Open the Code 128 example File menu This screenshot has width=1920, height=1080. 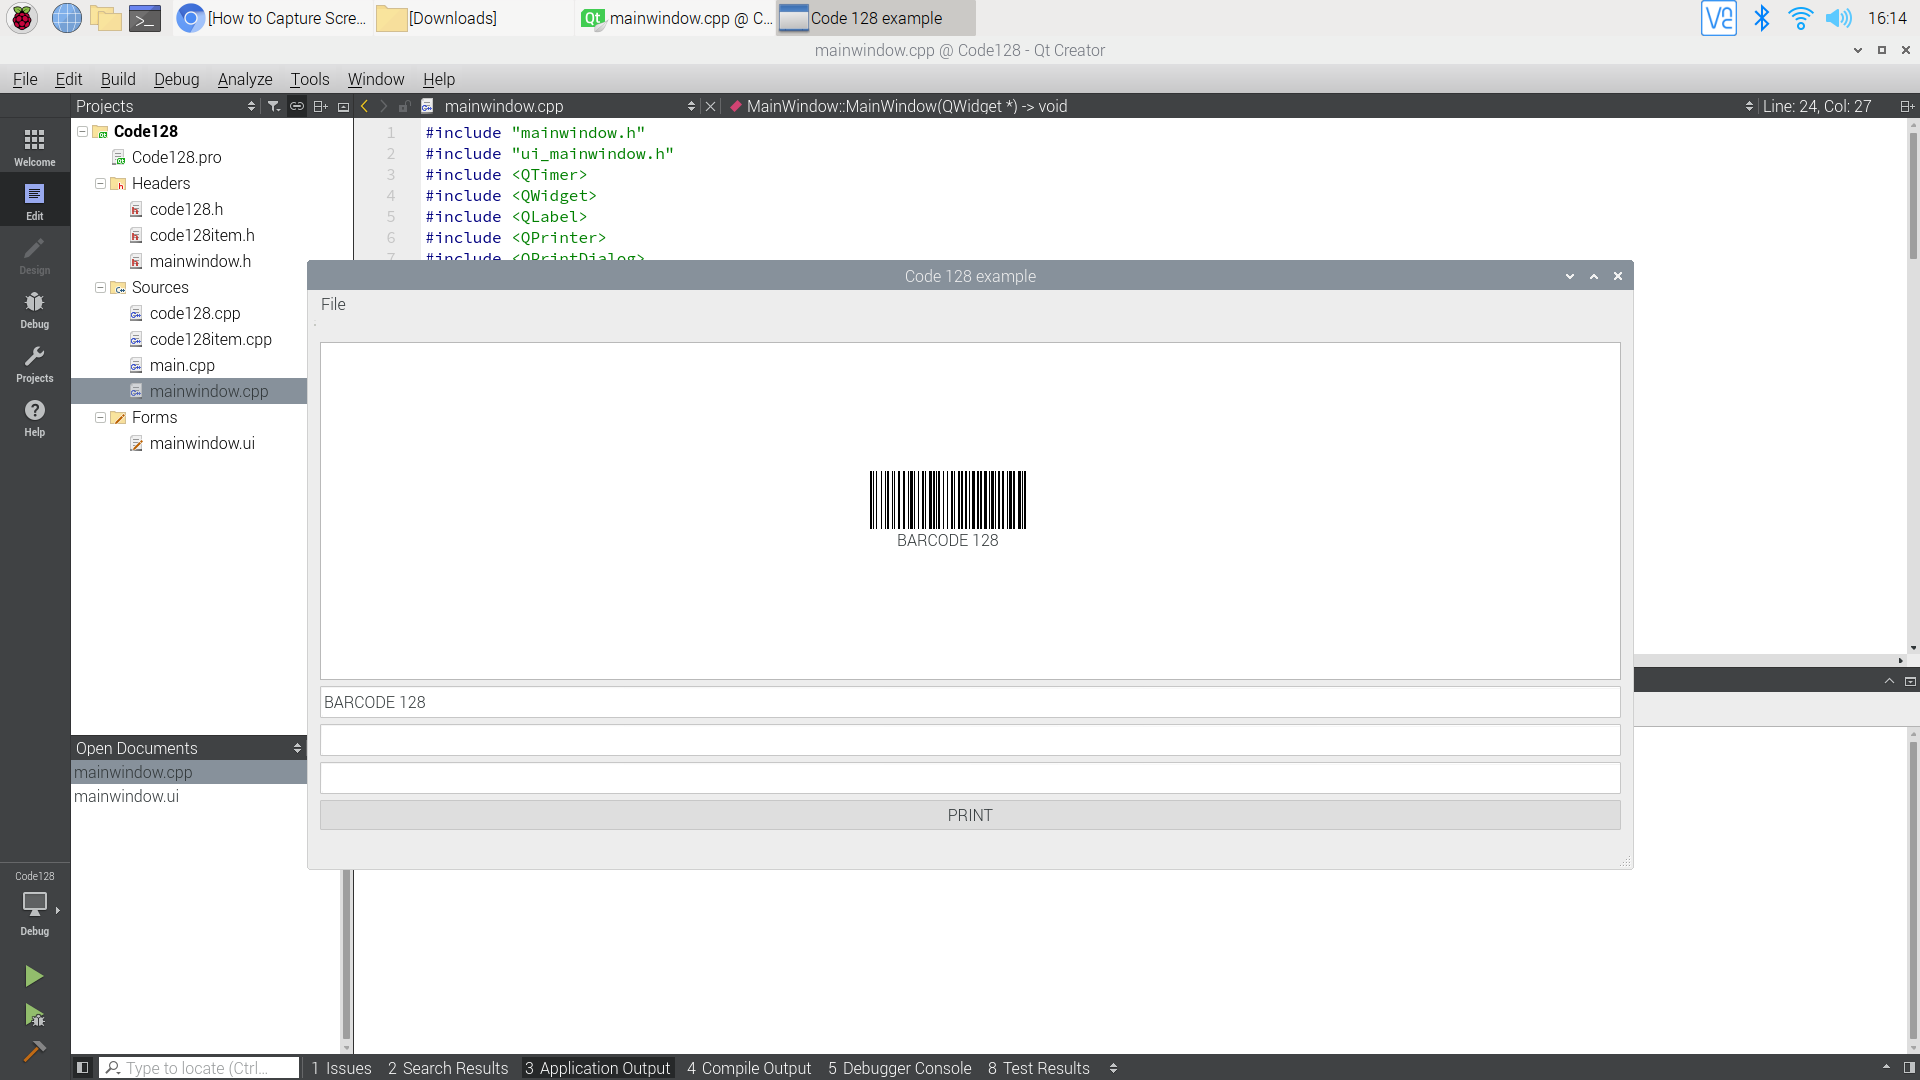(333, 304)
